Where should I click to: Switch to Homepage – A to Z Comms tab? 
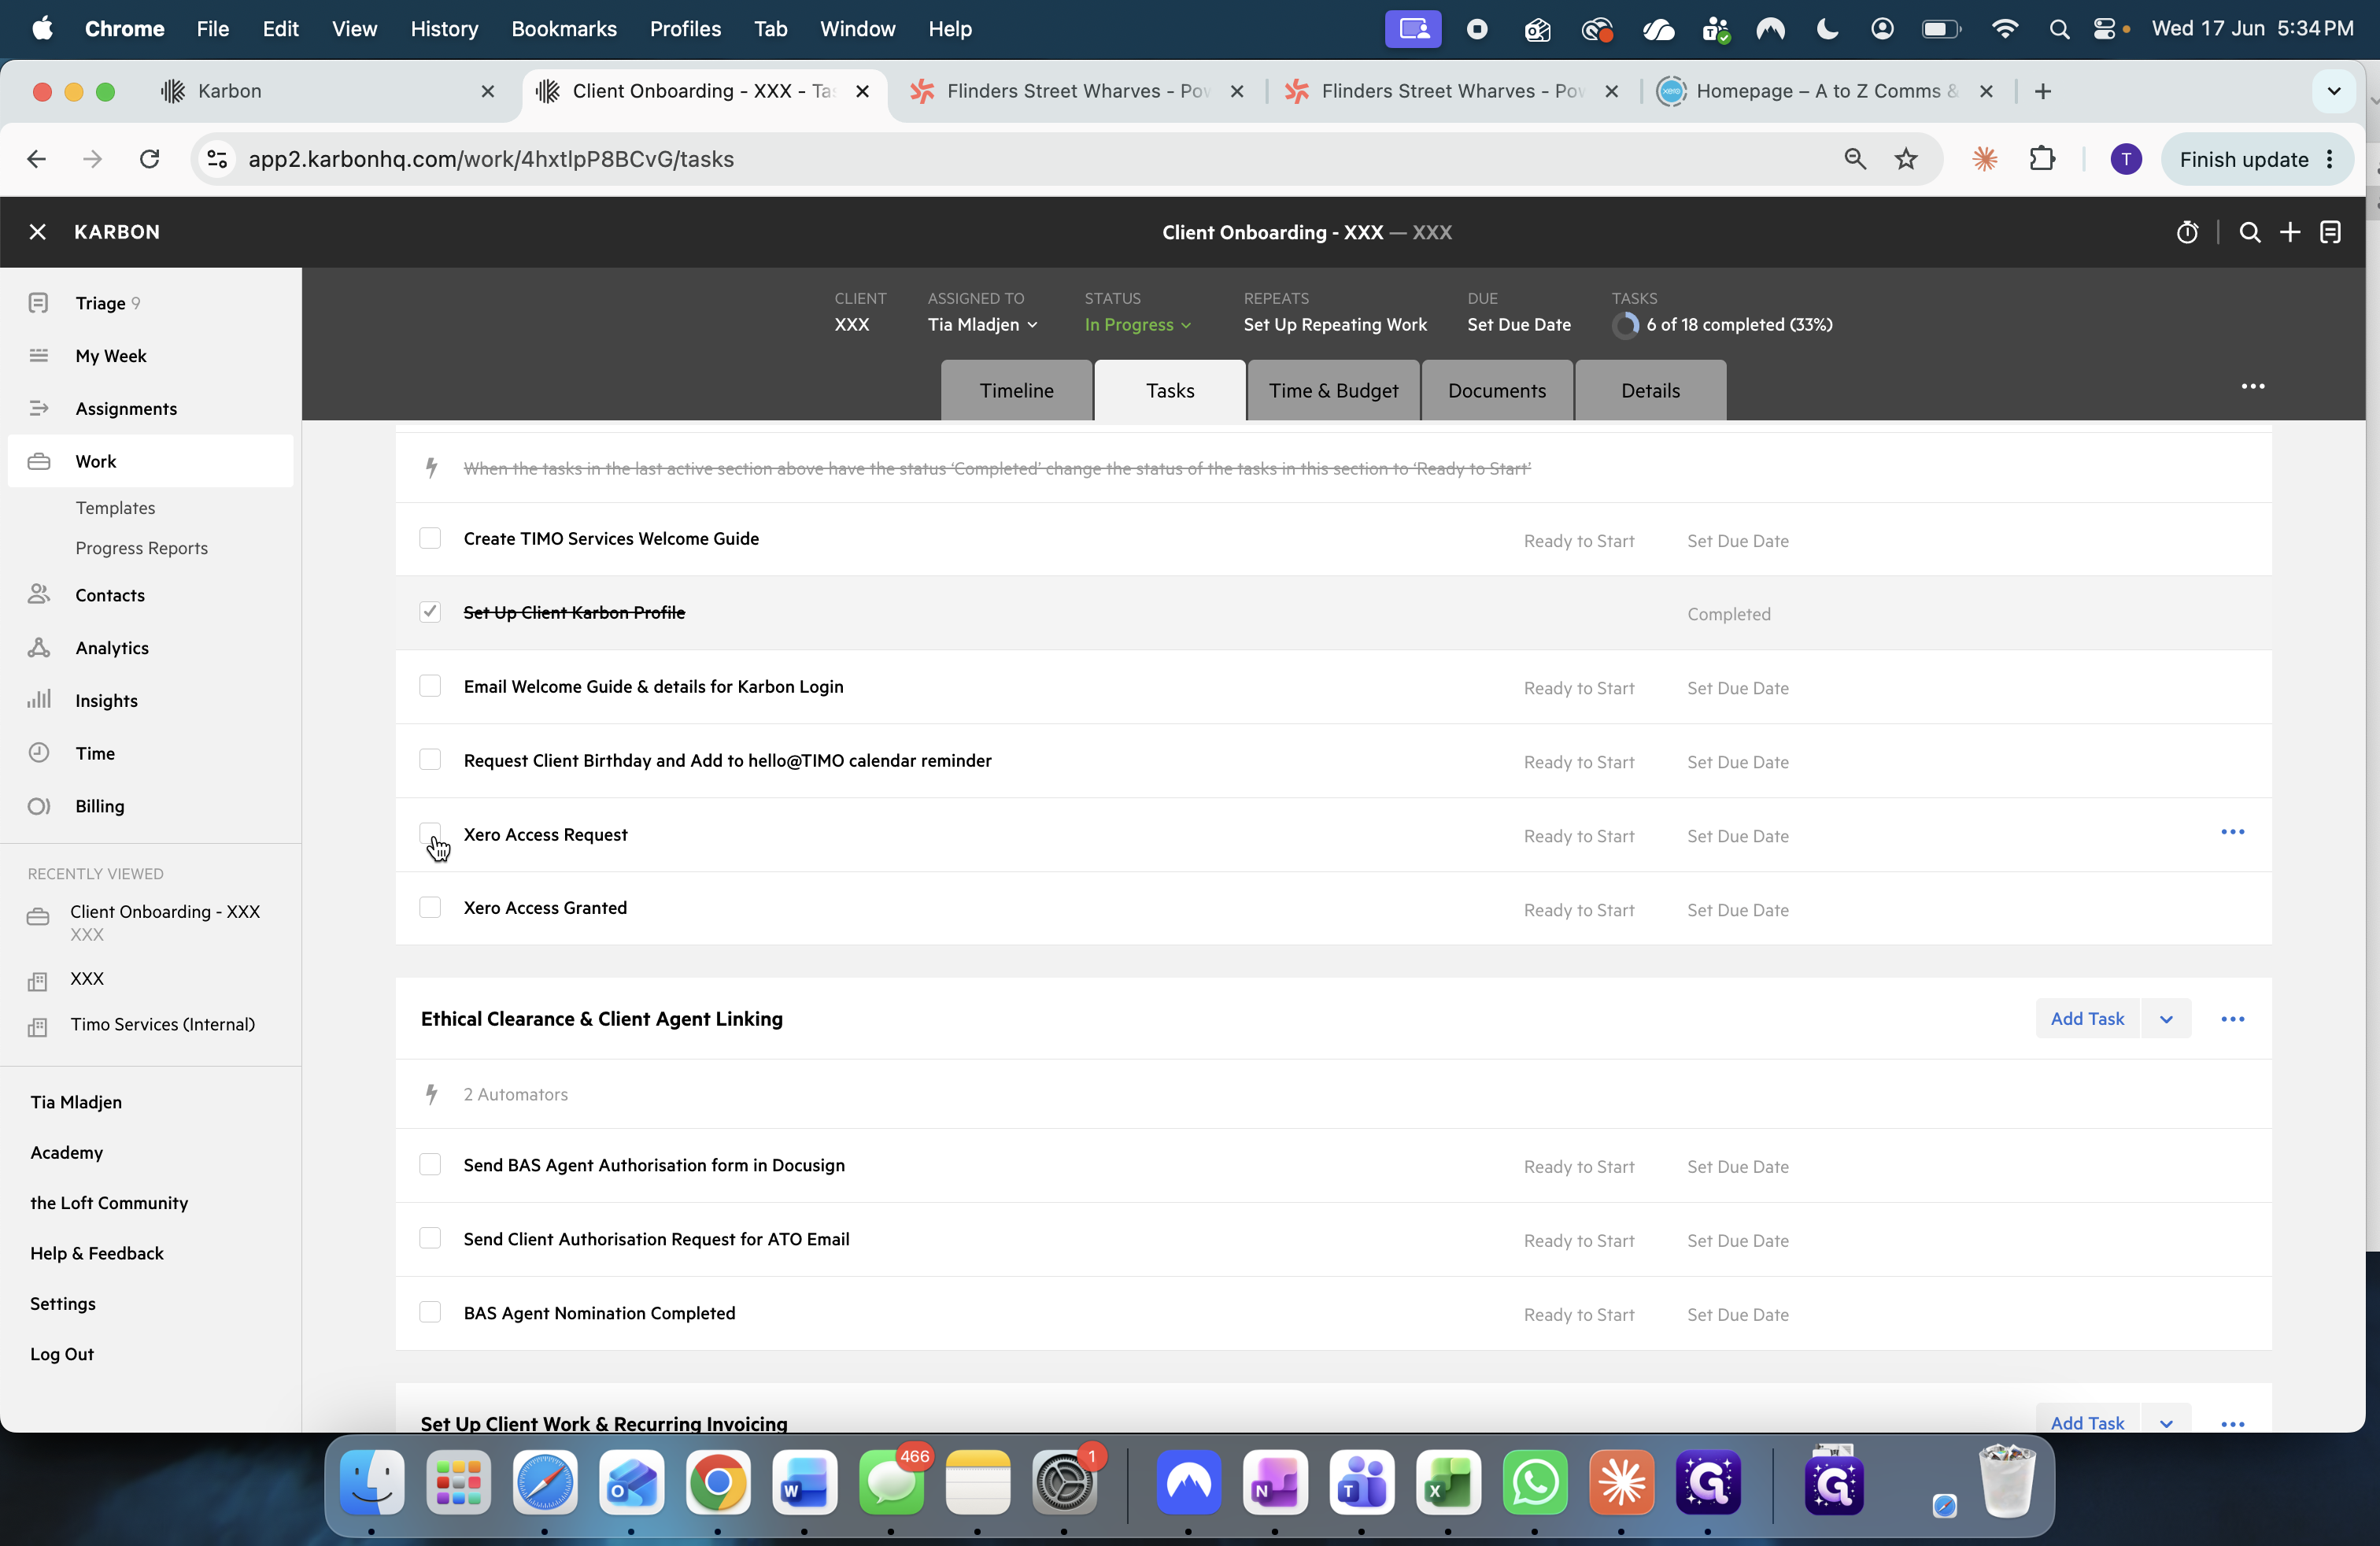[x=1824, y=91]
